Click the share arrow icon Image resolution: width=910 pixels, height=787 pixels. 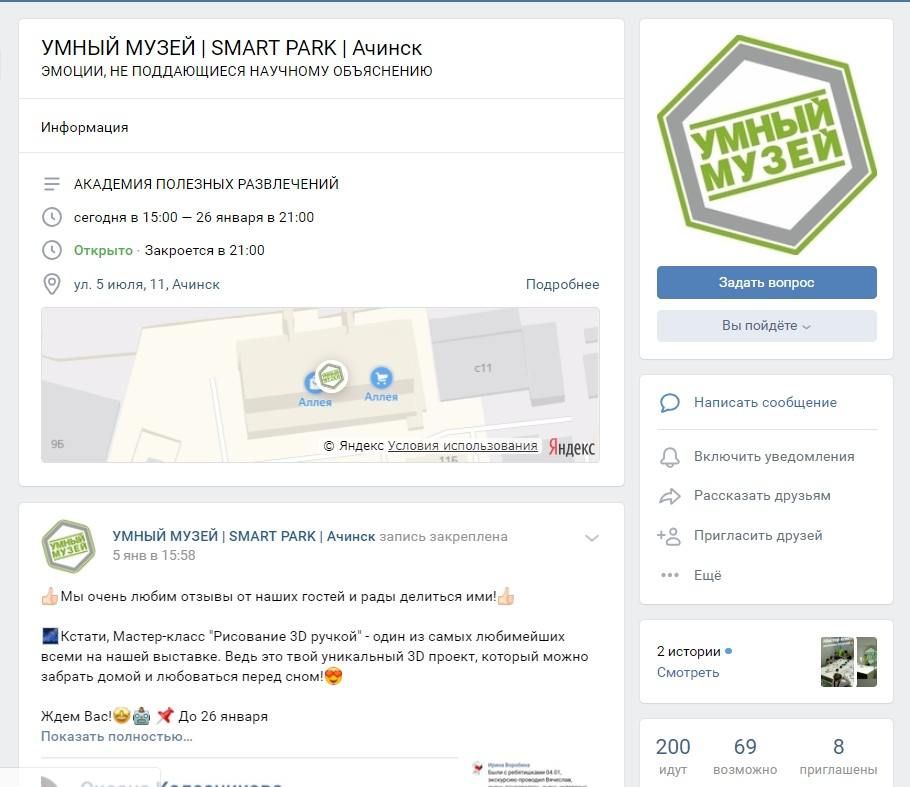click(670, 496)
